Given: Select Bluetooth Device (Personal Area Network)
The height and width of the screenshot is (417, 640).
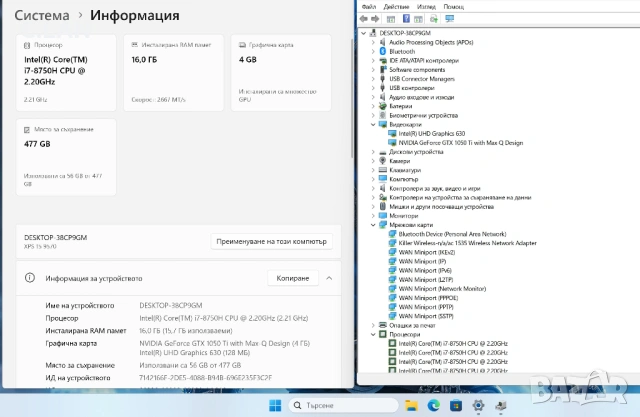Looking at the screenshot, I should [x=452, y=234].
